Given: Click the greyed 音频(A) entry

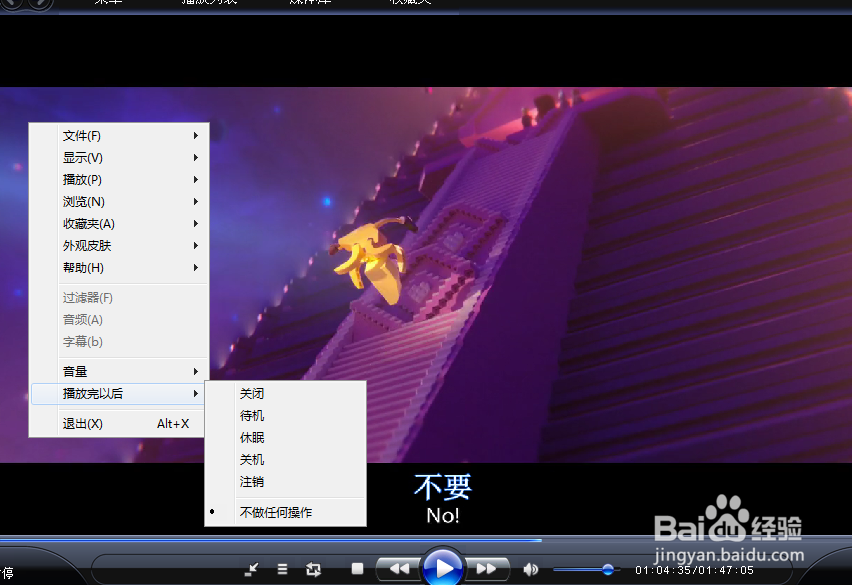Looking at the screenshot, I should click(119, 320).
